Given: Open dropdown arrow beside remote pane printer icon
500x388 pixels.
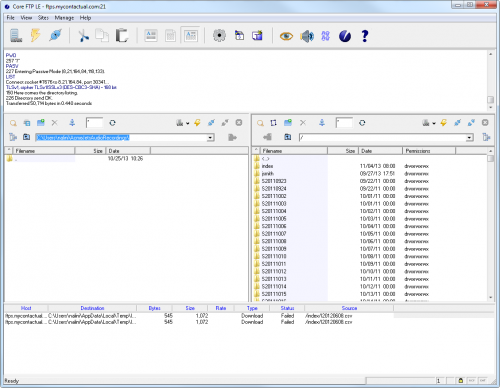Looking at the screenshot, I should click(x=434, y=123).
